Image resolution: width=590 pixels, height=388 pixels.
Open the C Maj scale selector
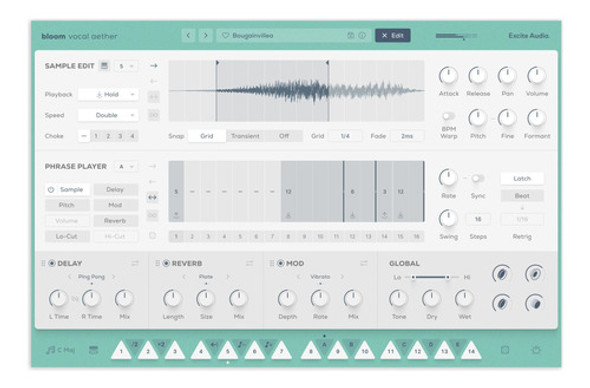60,350
